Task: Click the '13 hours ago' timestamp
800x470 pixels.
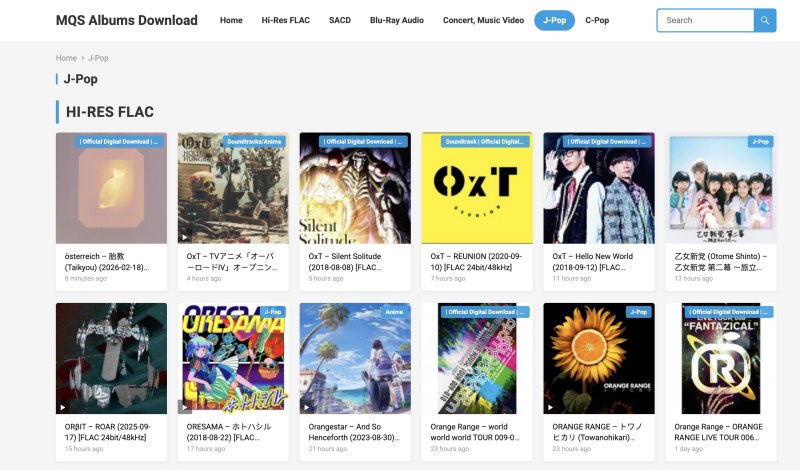Action: point(693,279)
